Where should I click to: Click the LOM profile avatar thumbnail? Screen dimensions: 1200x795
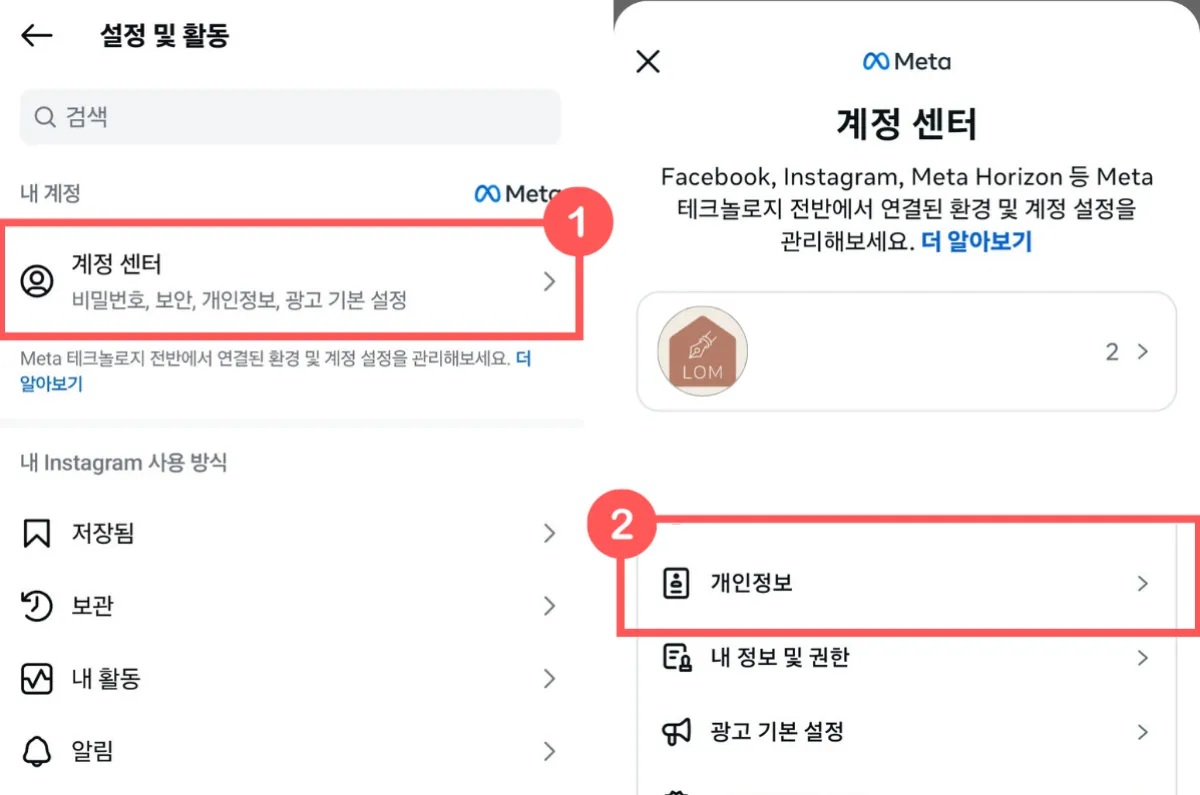[701, 352]
